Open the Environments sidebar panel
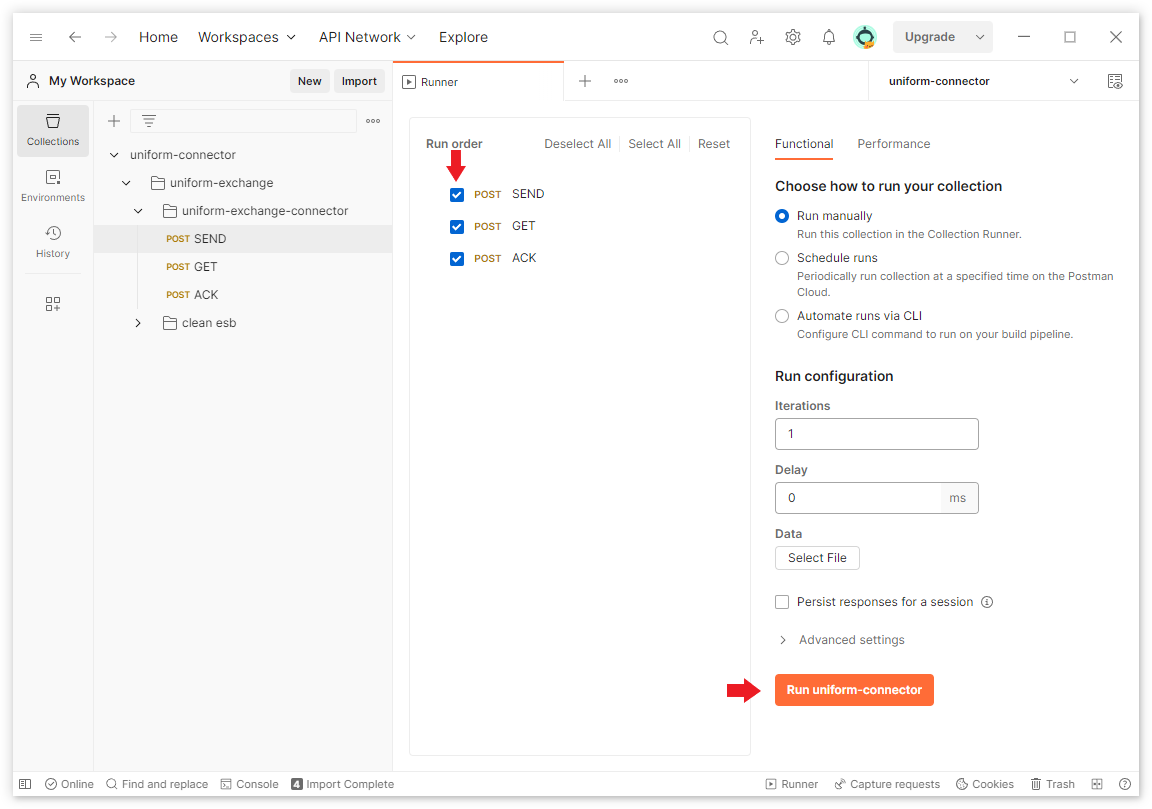The width and height of the screenshot is (1152, 809). (x=52, y=185)
